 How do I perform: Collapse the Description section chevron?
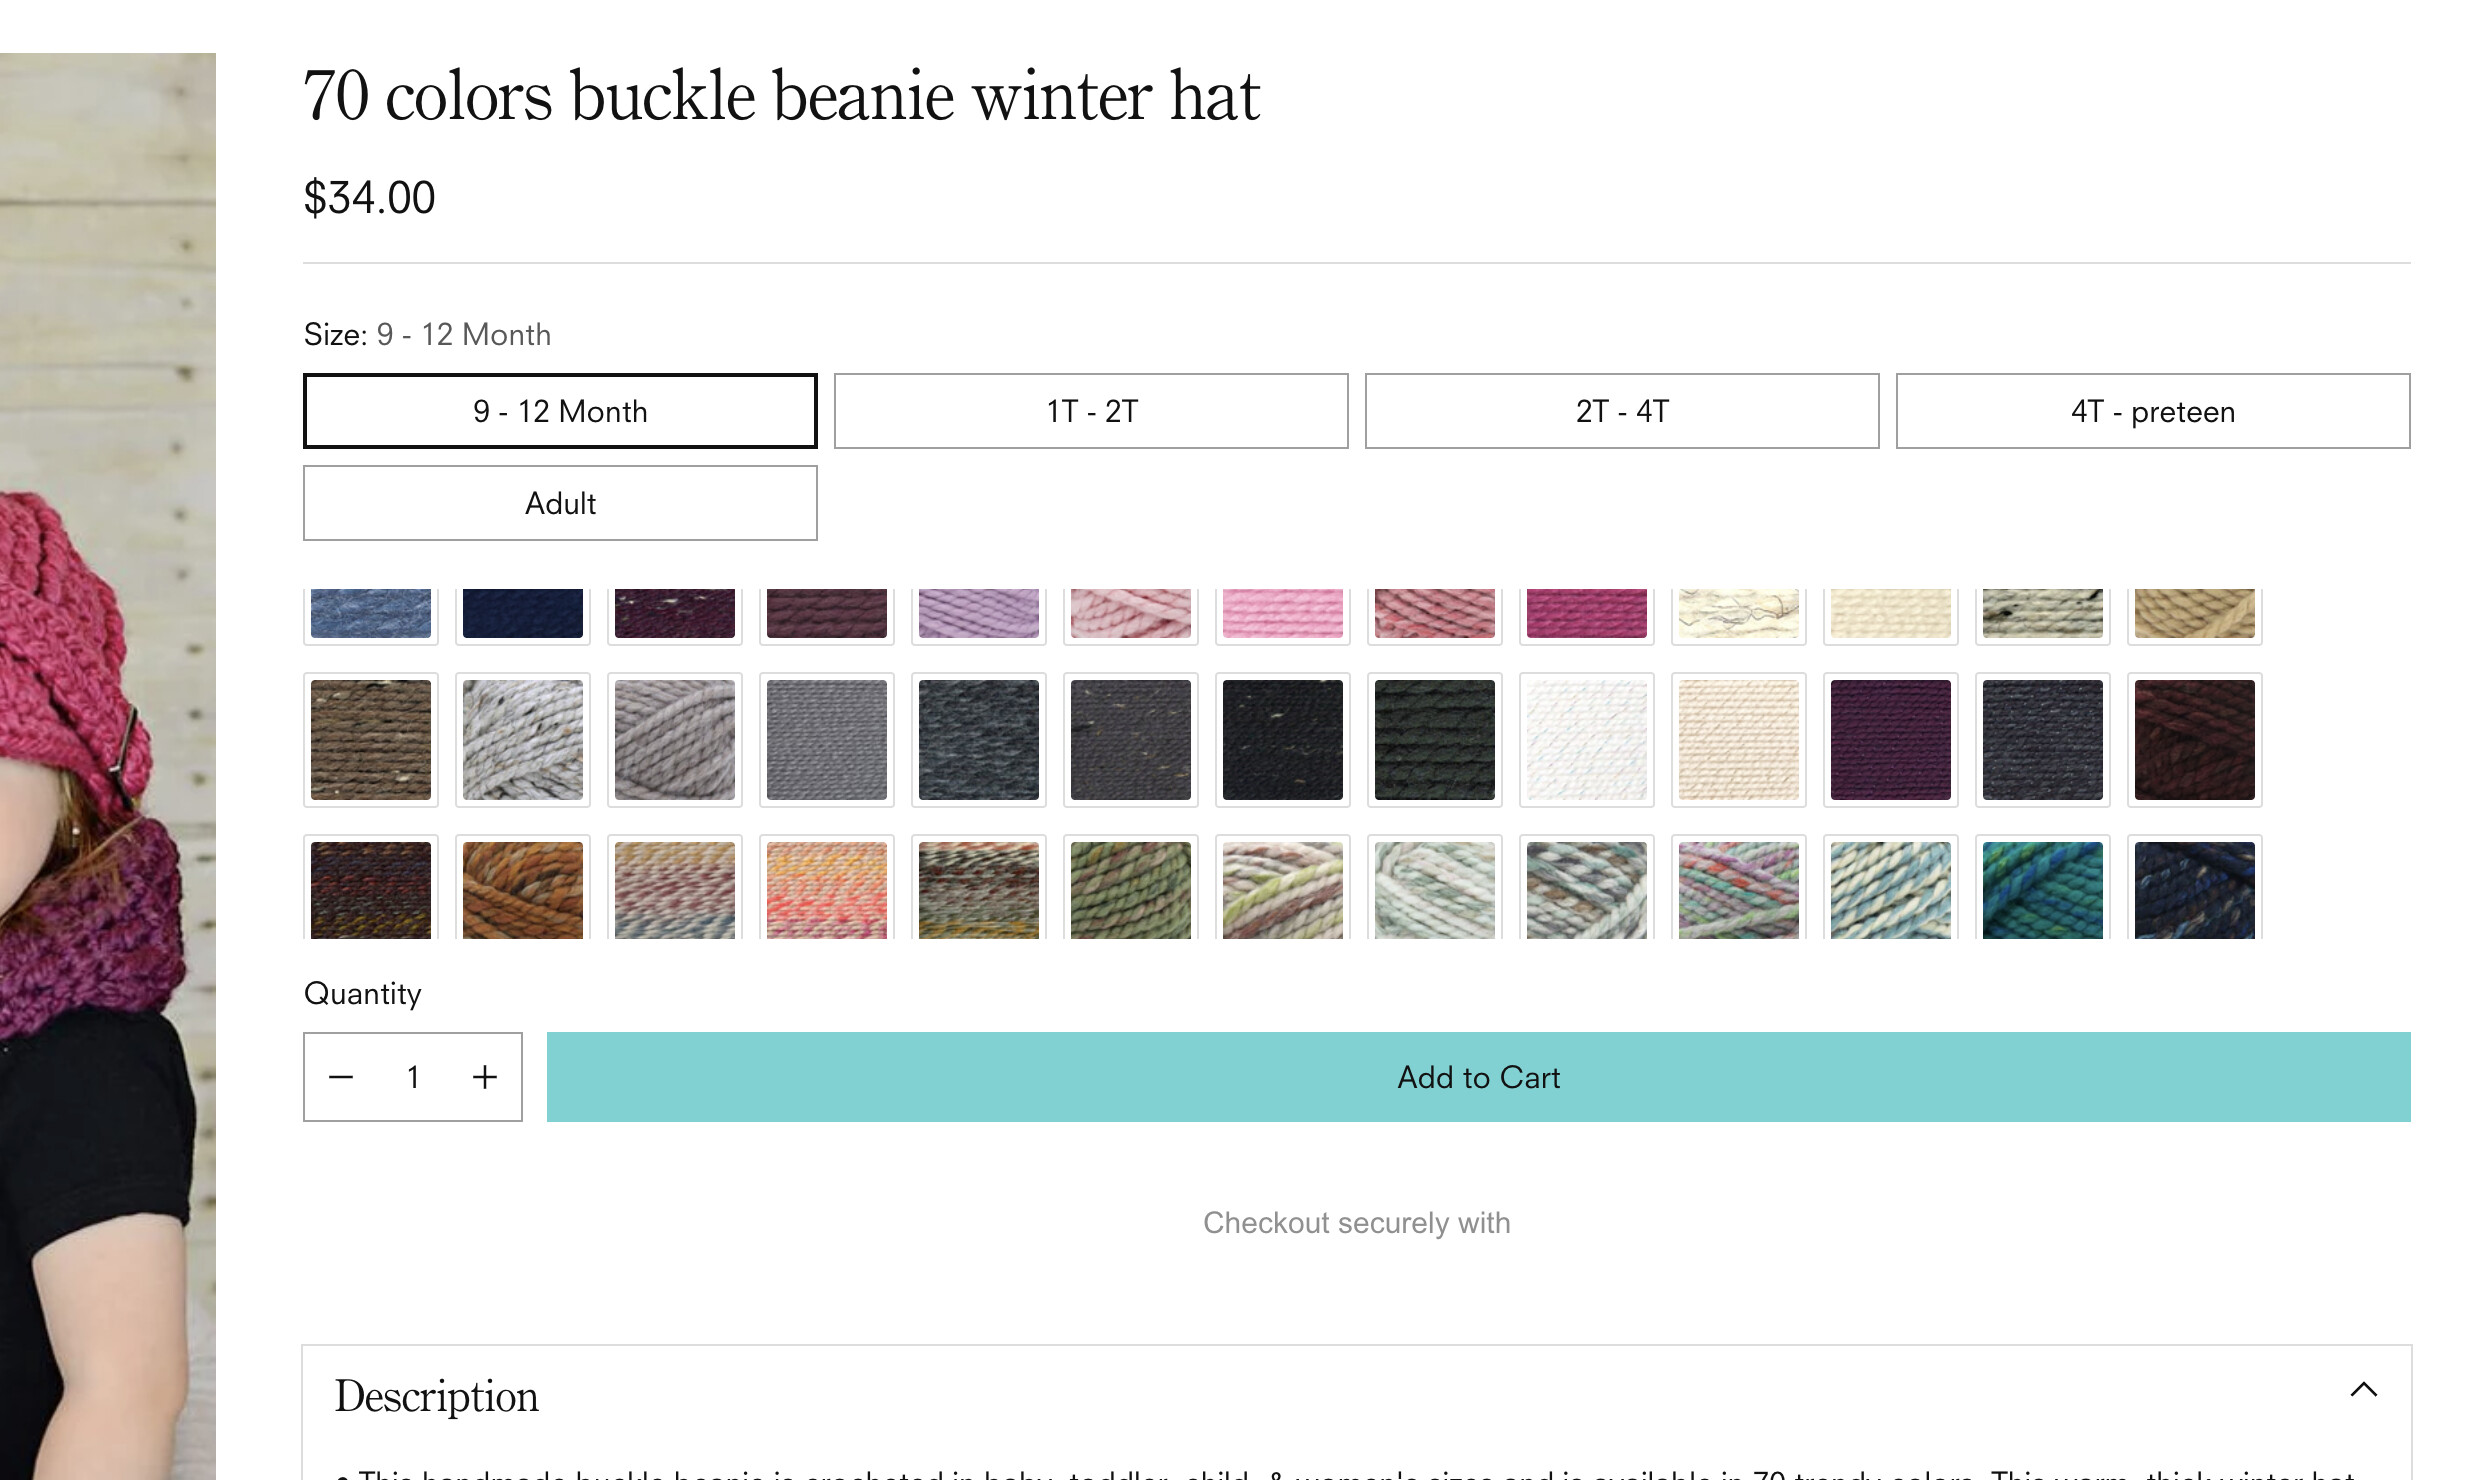pyautogui.click(x=2364, y=1390)
